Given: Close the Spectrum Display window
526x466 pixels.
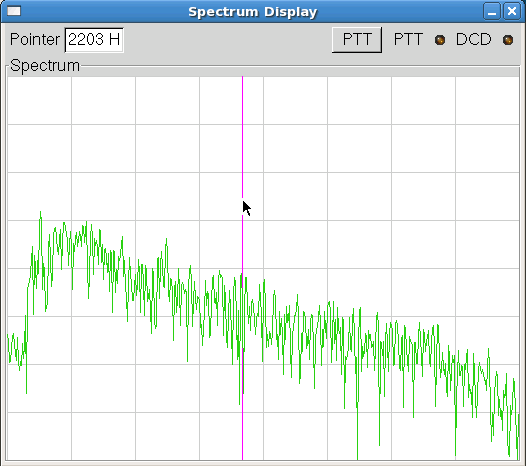Looking at the screenshot, I should (512, 12).
